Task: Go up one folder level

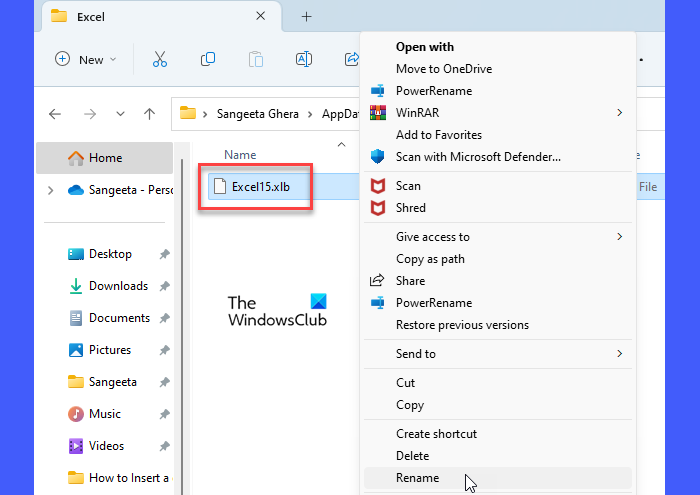Action: [150, 114]
